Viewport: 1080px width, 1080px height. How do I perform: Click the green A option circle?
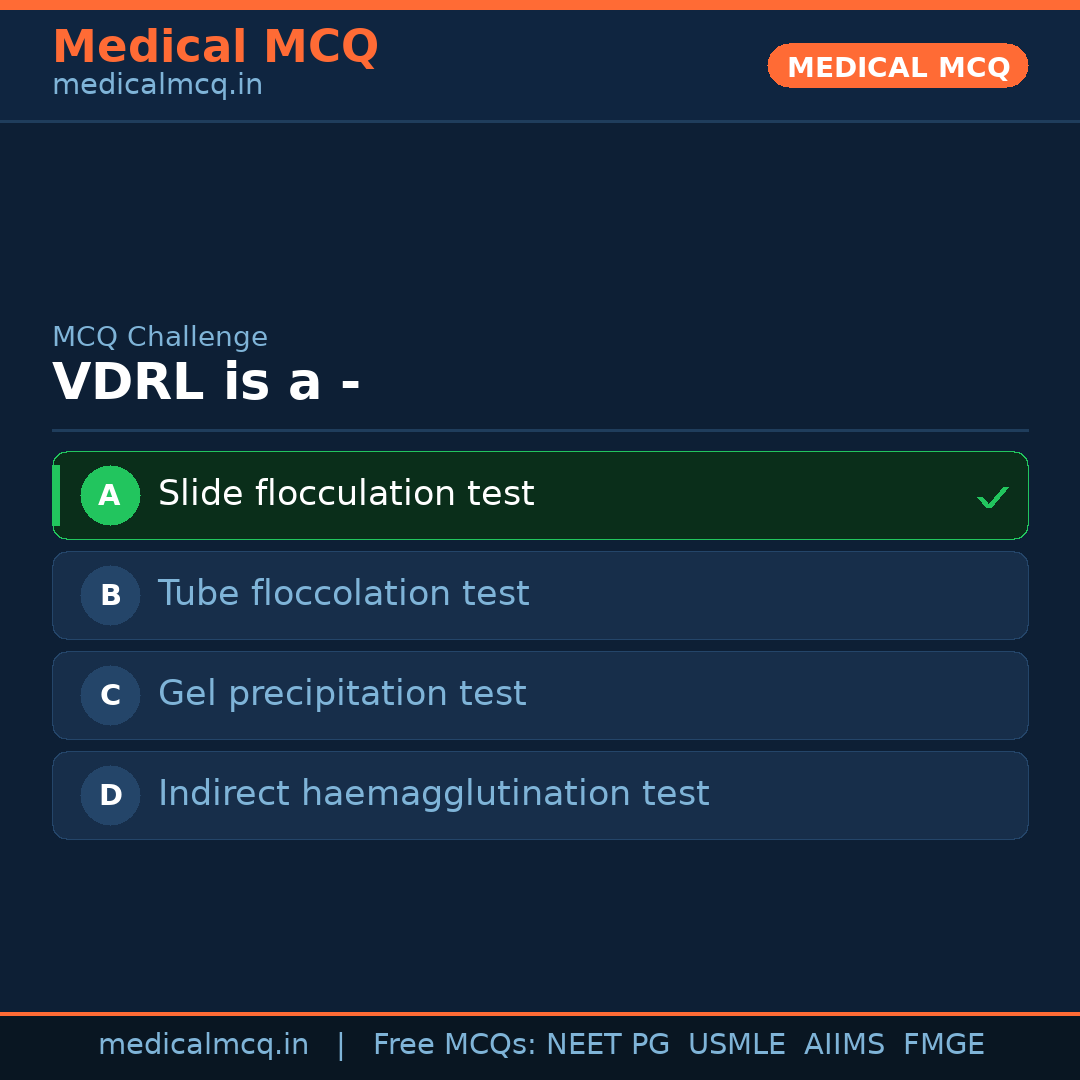click(x=110, y=495)
